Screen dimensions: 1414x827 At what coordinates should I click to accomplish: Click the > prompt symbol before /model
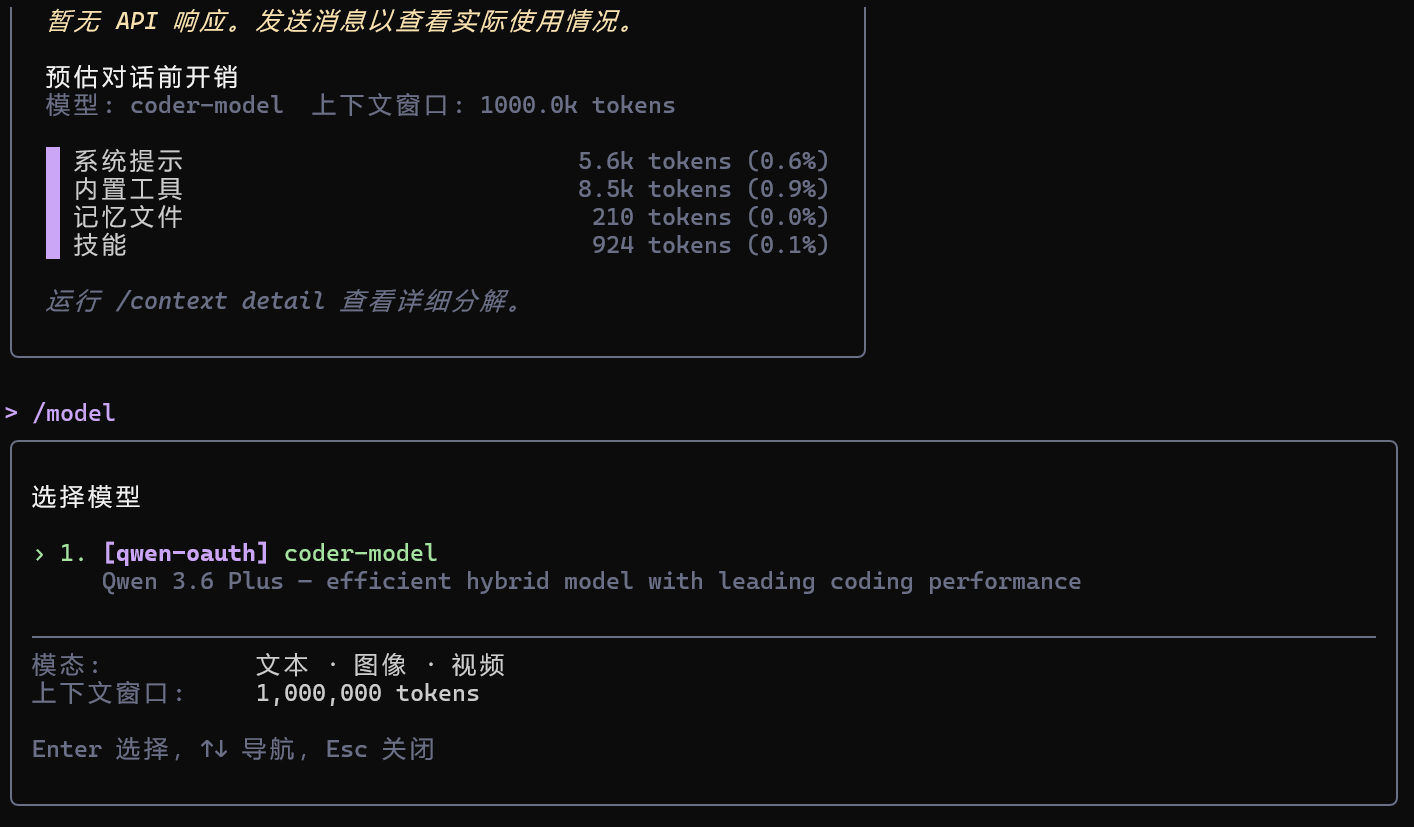pyautogui.click(x=11, y=413)
